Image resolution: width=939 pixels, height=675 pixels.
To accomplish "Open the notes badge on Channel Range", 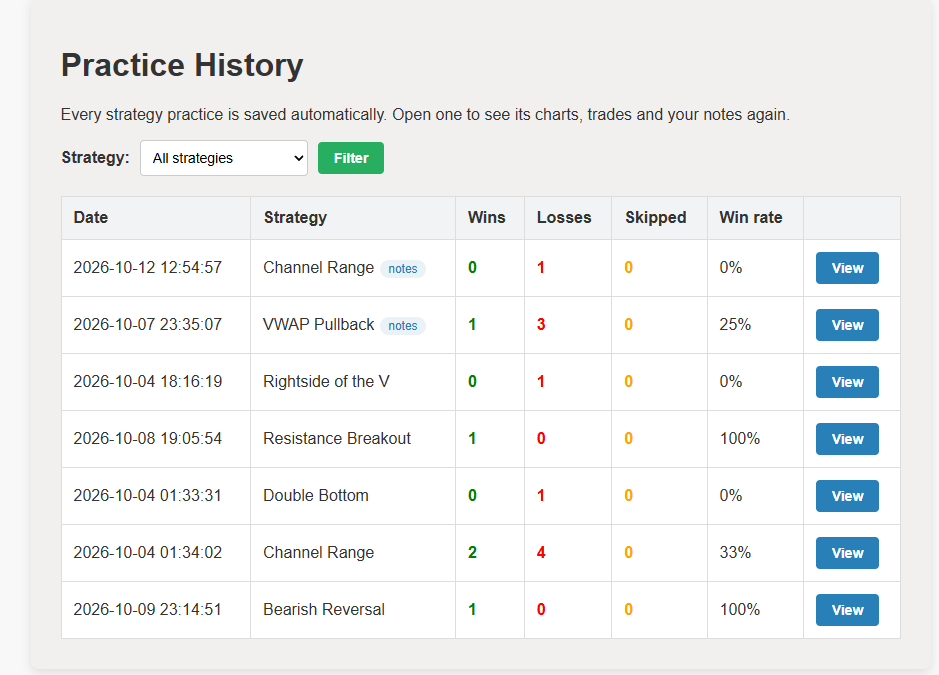I will 402,268.
